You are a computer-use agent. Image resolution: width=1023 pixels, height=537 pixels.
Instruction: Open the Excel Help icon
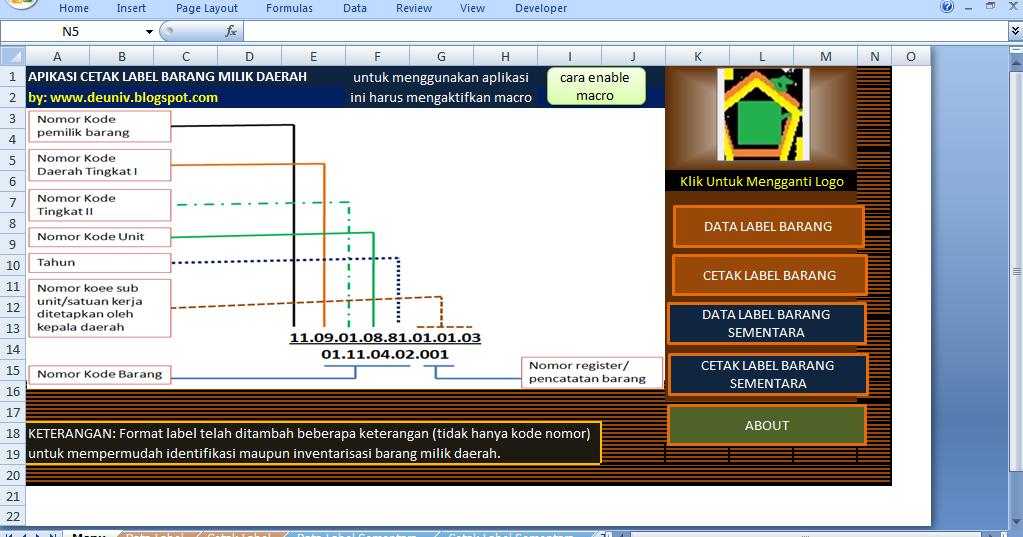(947, 7)
